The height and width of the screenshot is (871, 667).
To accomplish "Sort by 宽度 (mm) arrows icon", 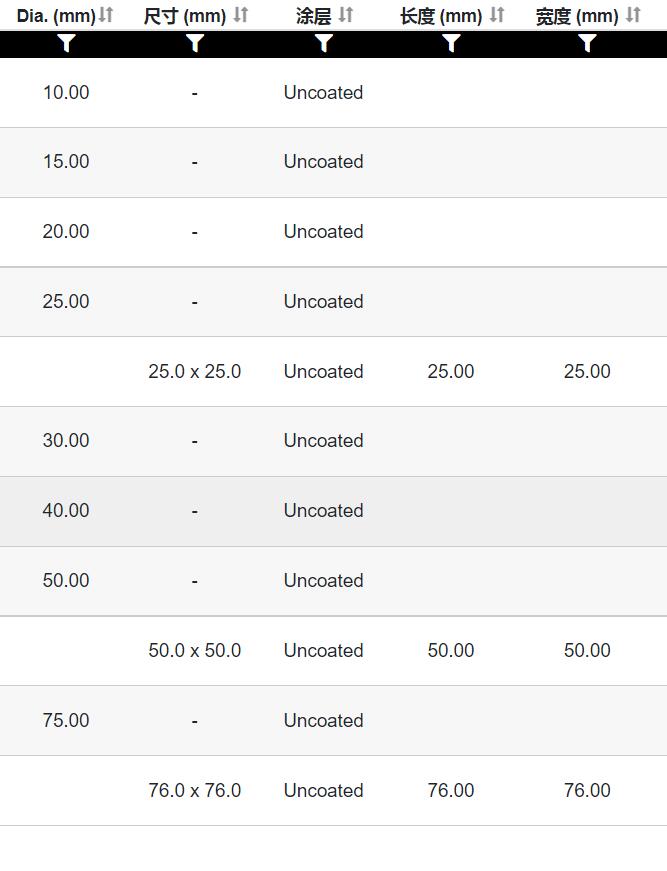I will [633, 15].
